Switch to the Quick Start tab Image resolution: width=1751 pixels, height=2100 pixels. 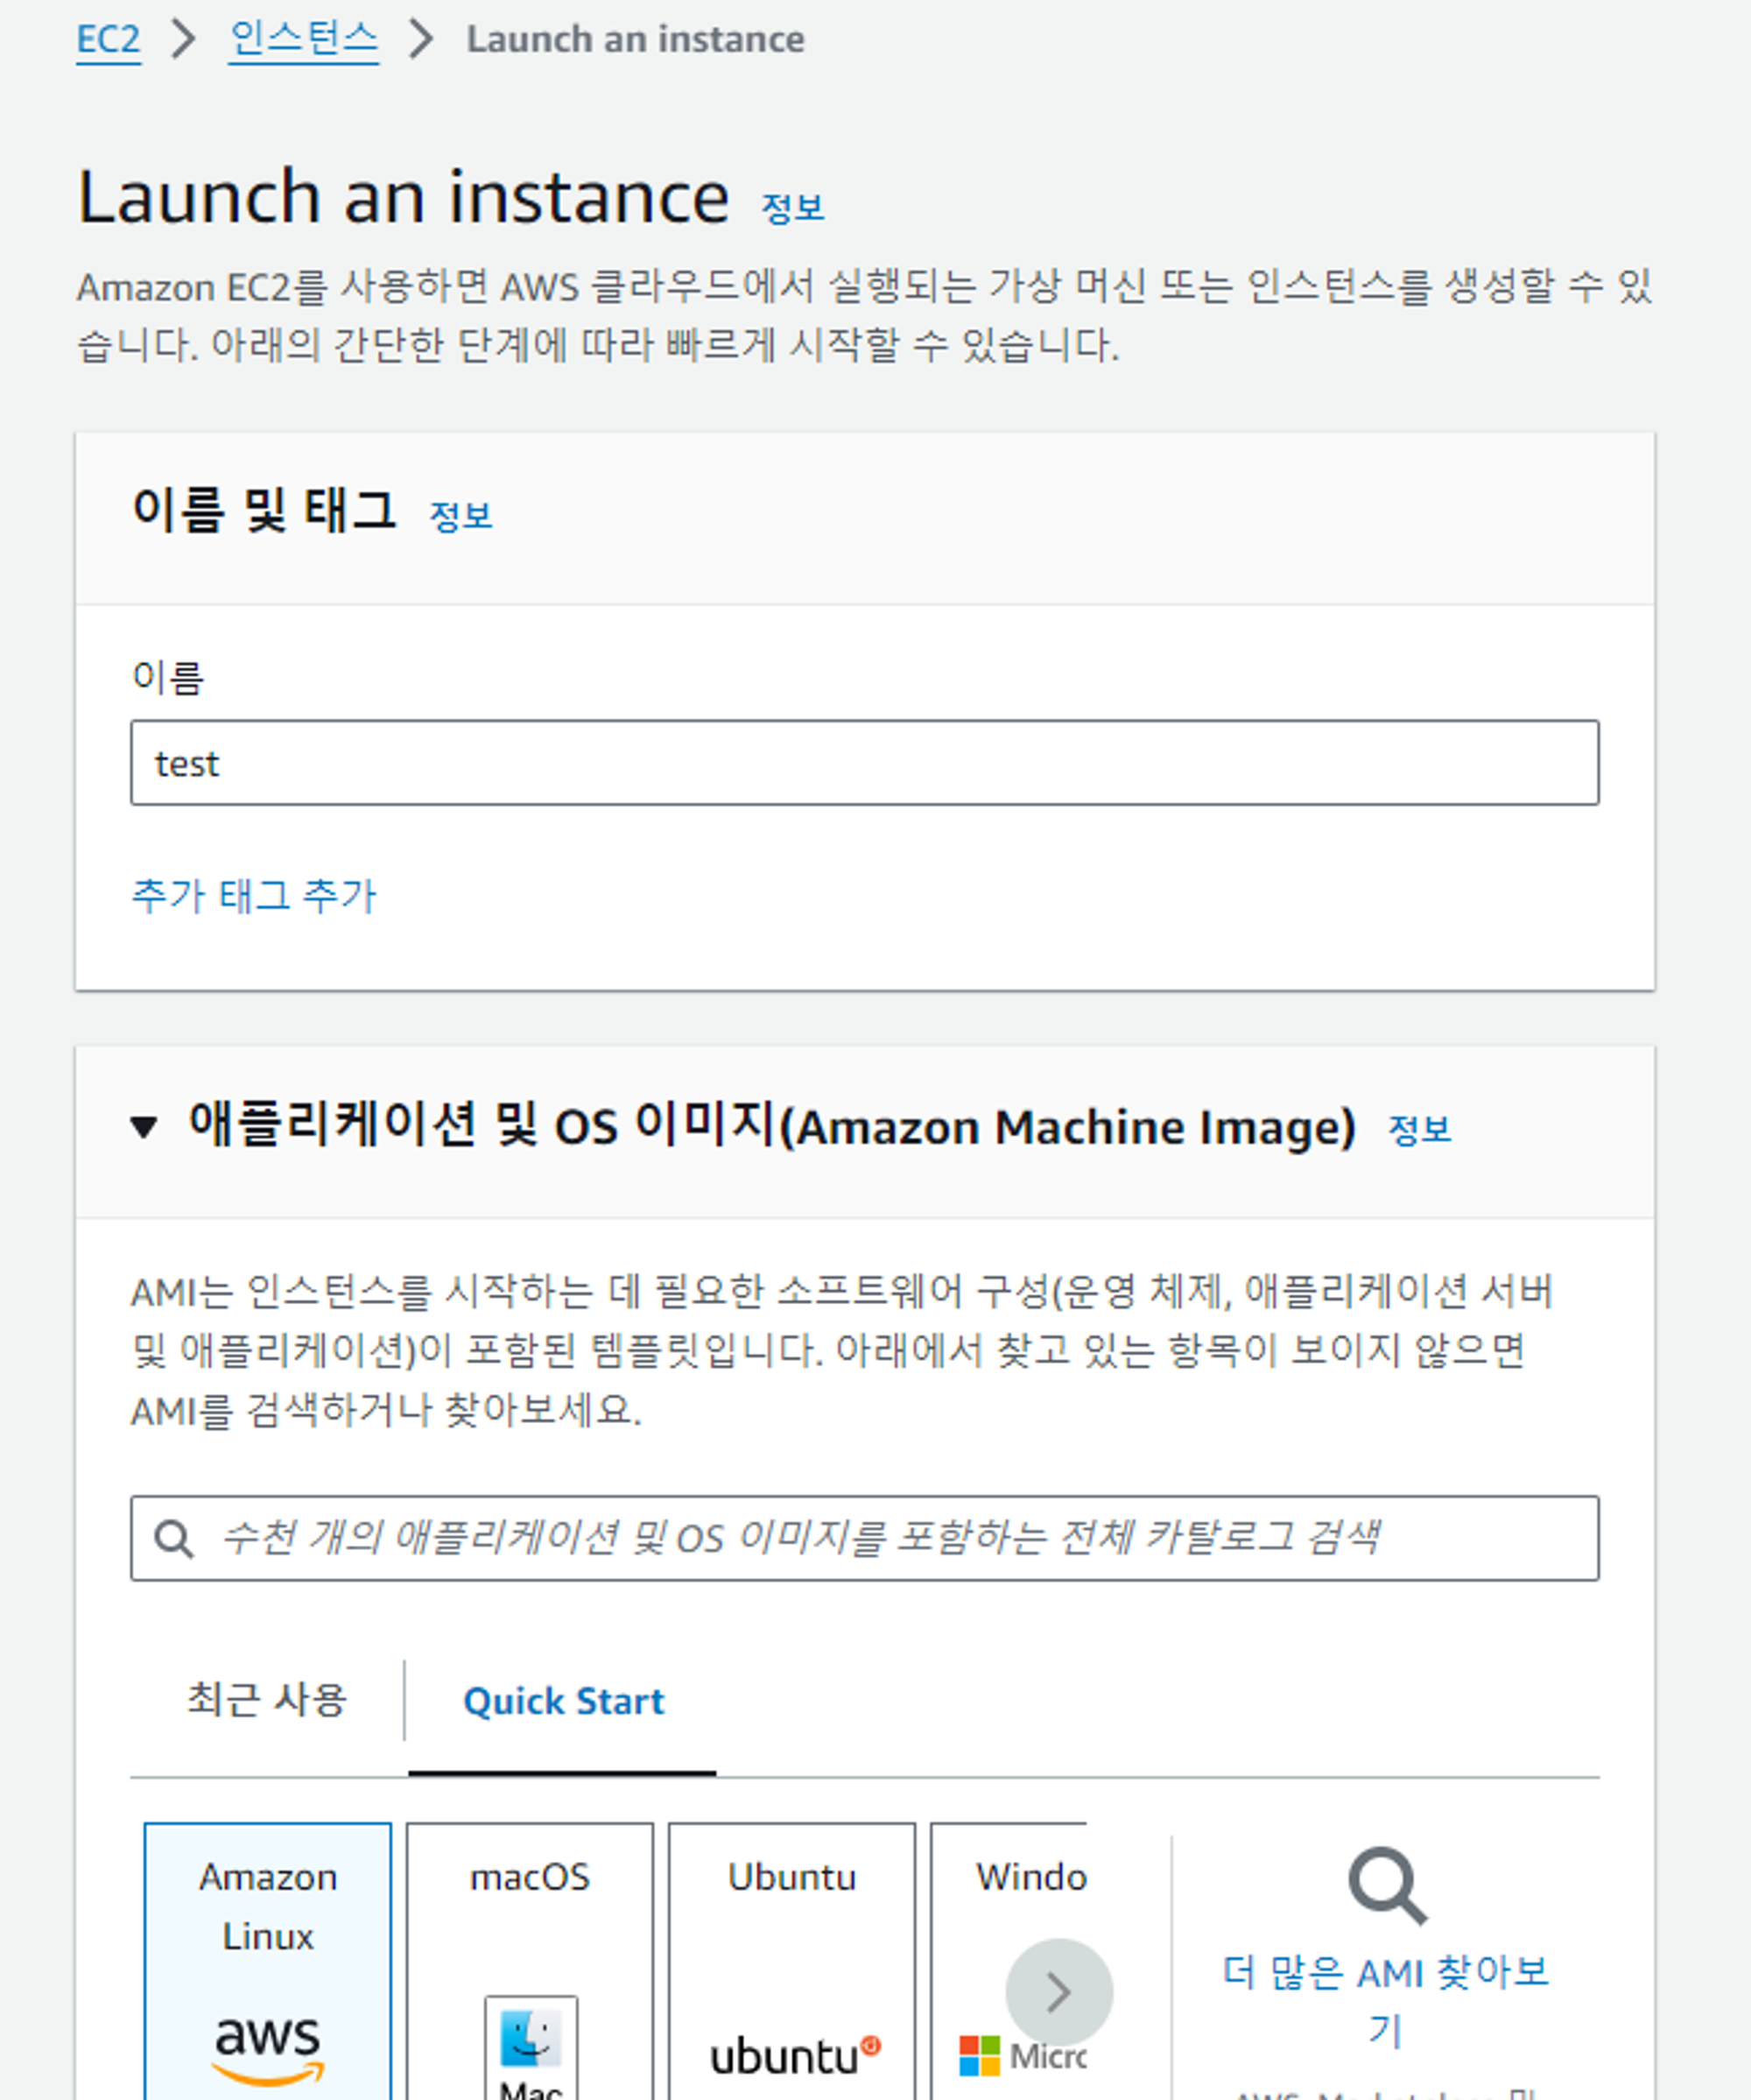pyautogui.click(x=563, y=1701)
